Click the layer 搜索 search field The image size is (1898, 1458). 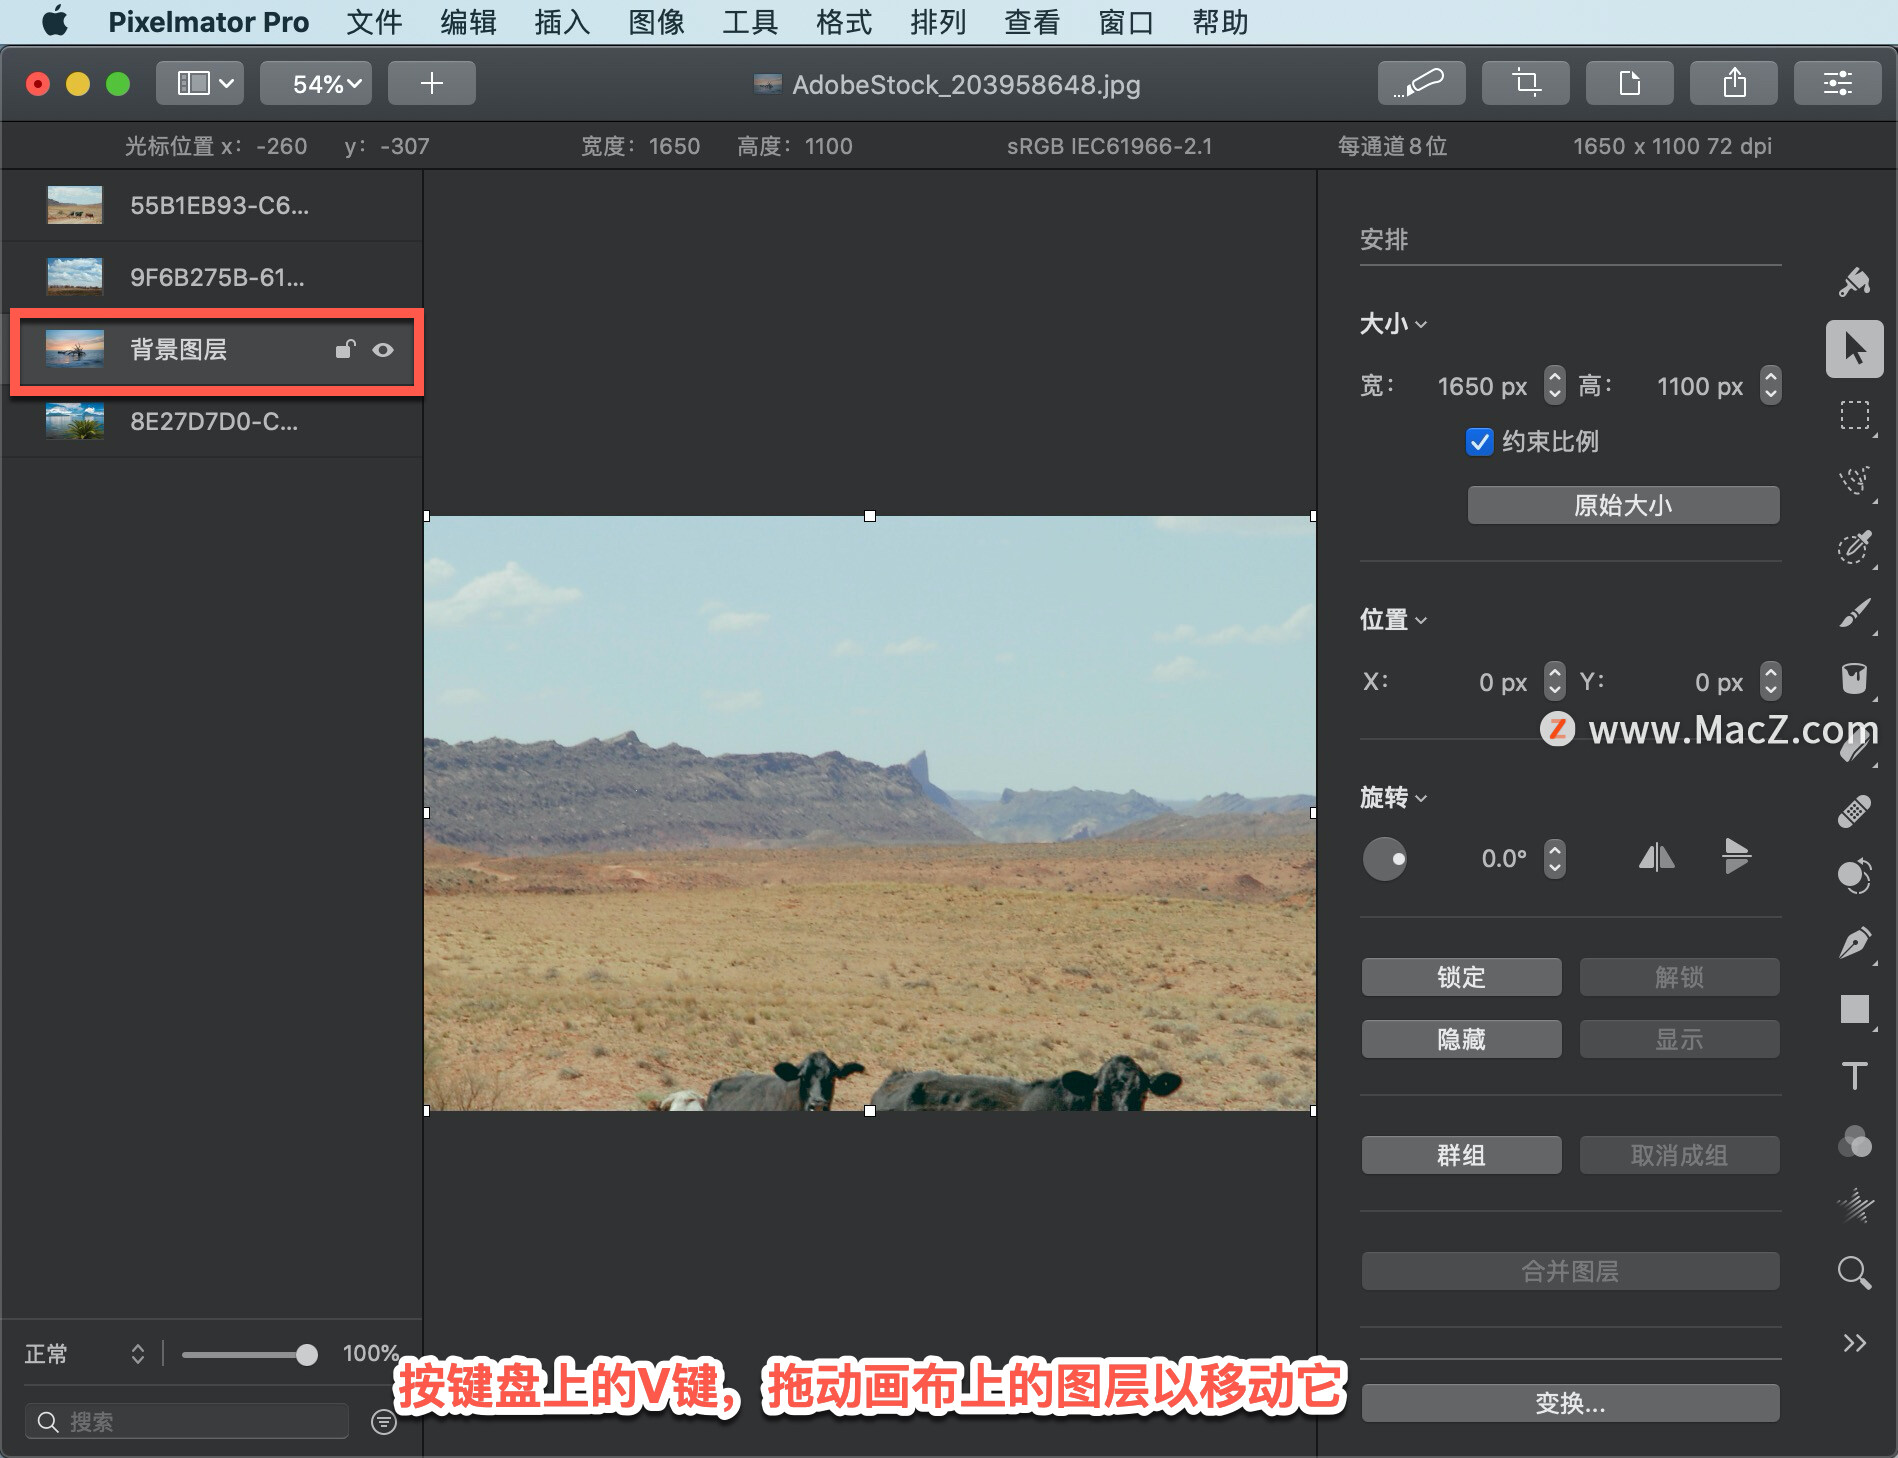click(x=187, y=1422)
